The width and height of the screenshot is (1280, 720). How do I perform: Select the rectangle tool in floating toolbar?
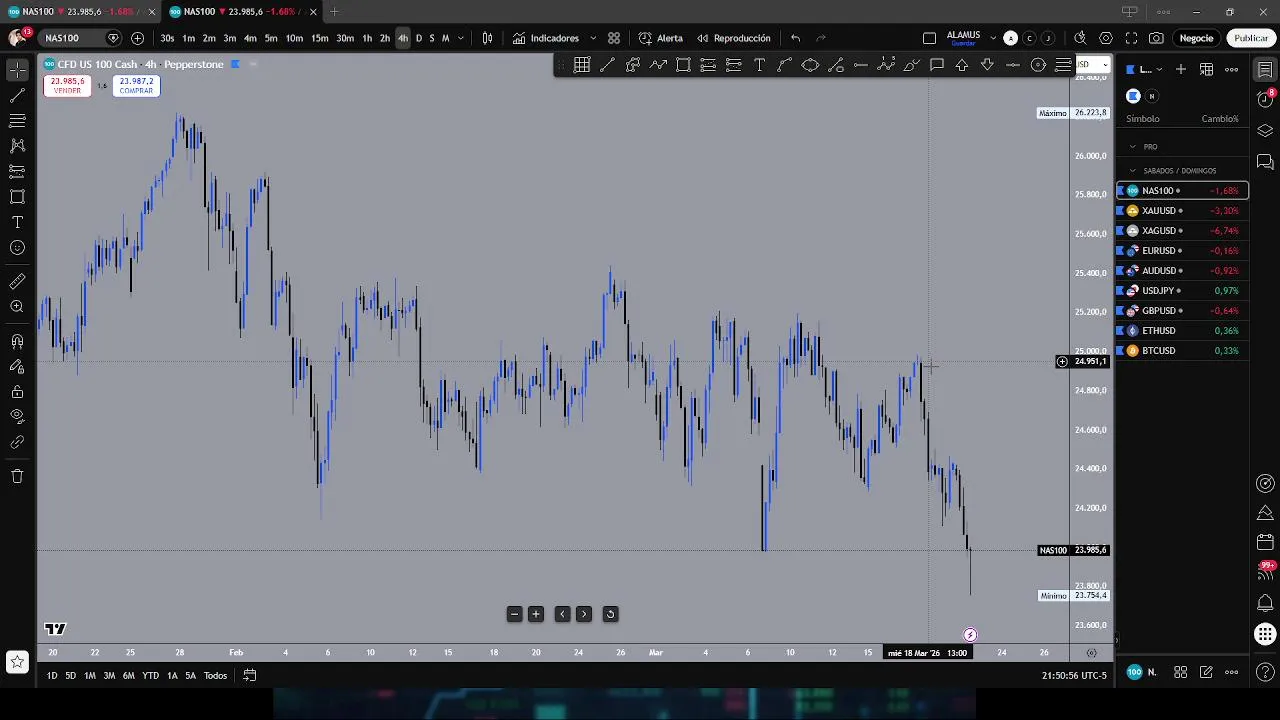[683, 65]
